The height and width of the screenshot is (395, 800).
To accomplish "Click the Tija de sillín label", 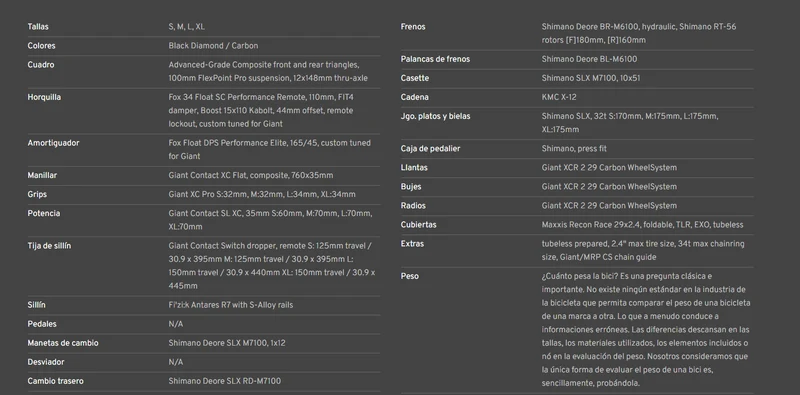I will 49,245.
